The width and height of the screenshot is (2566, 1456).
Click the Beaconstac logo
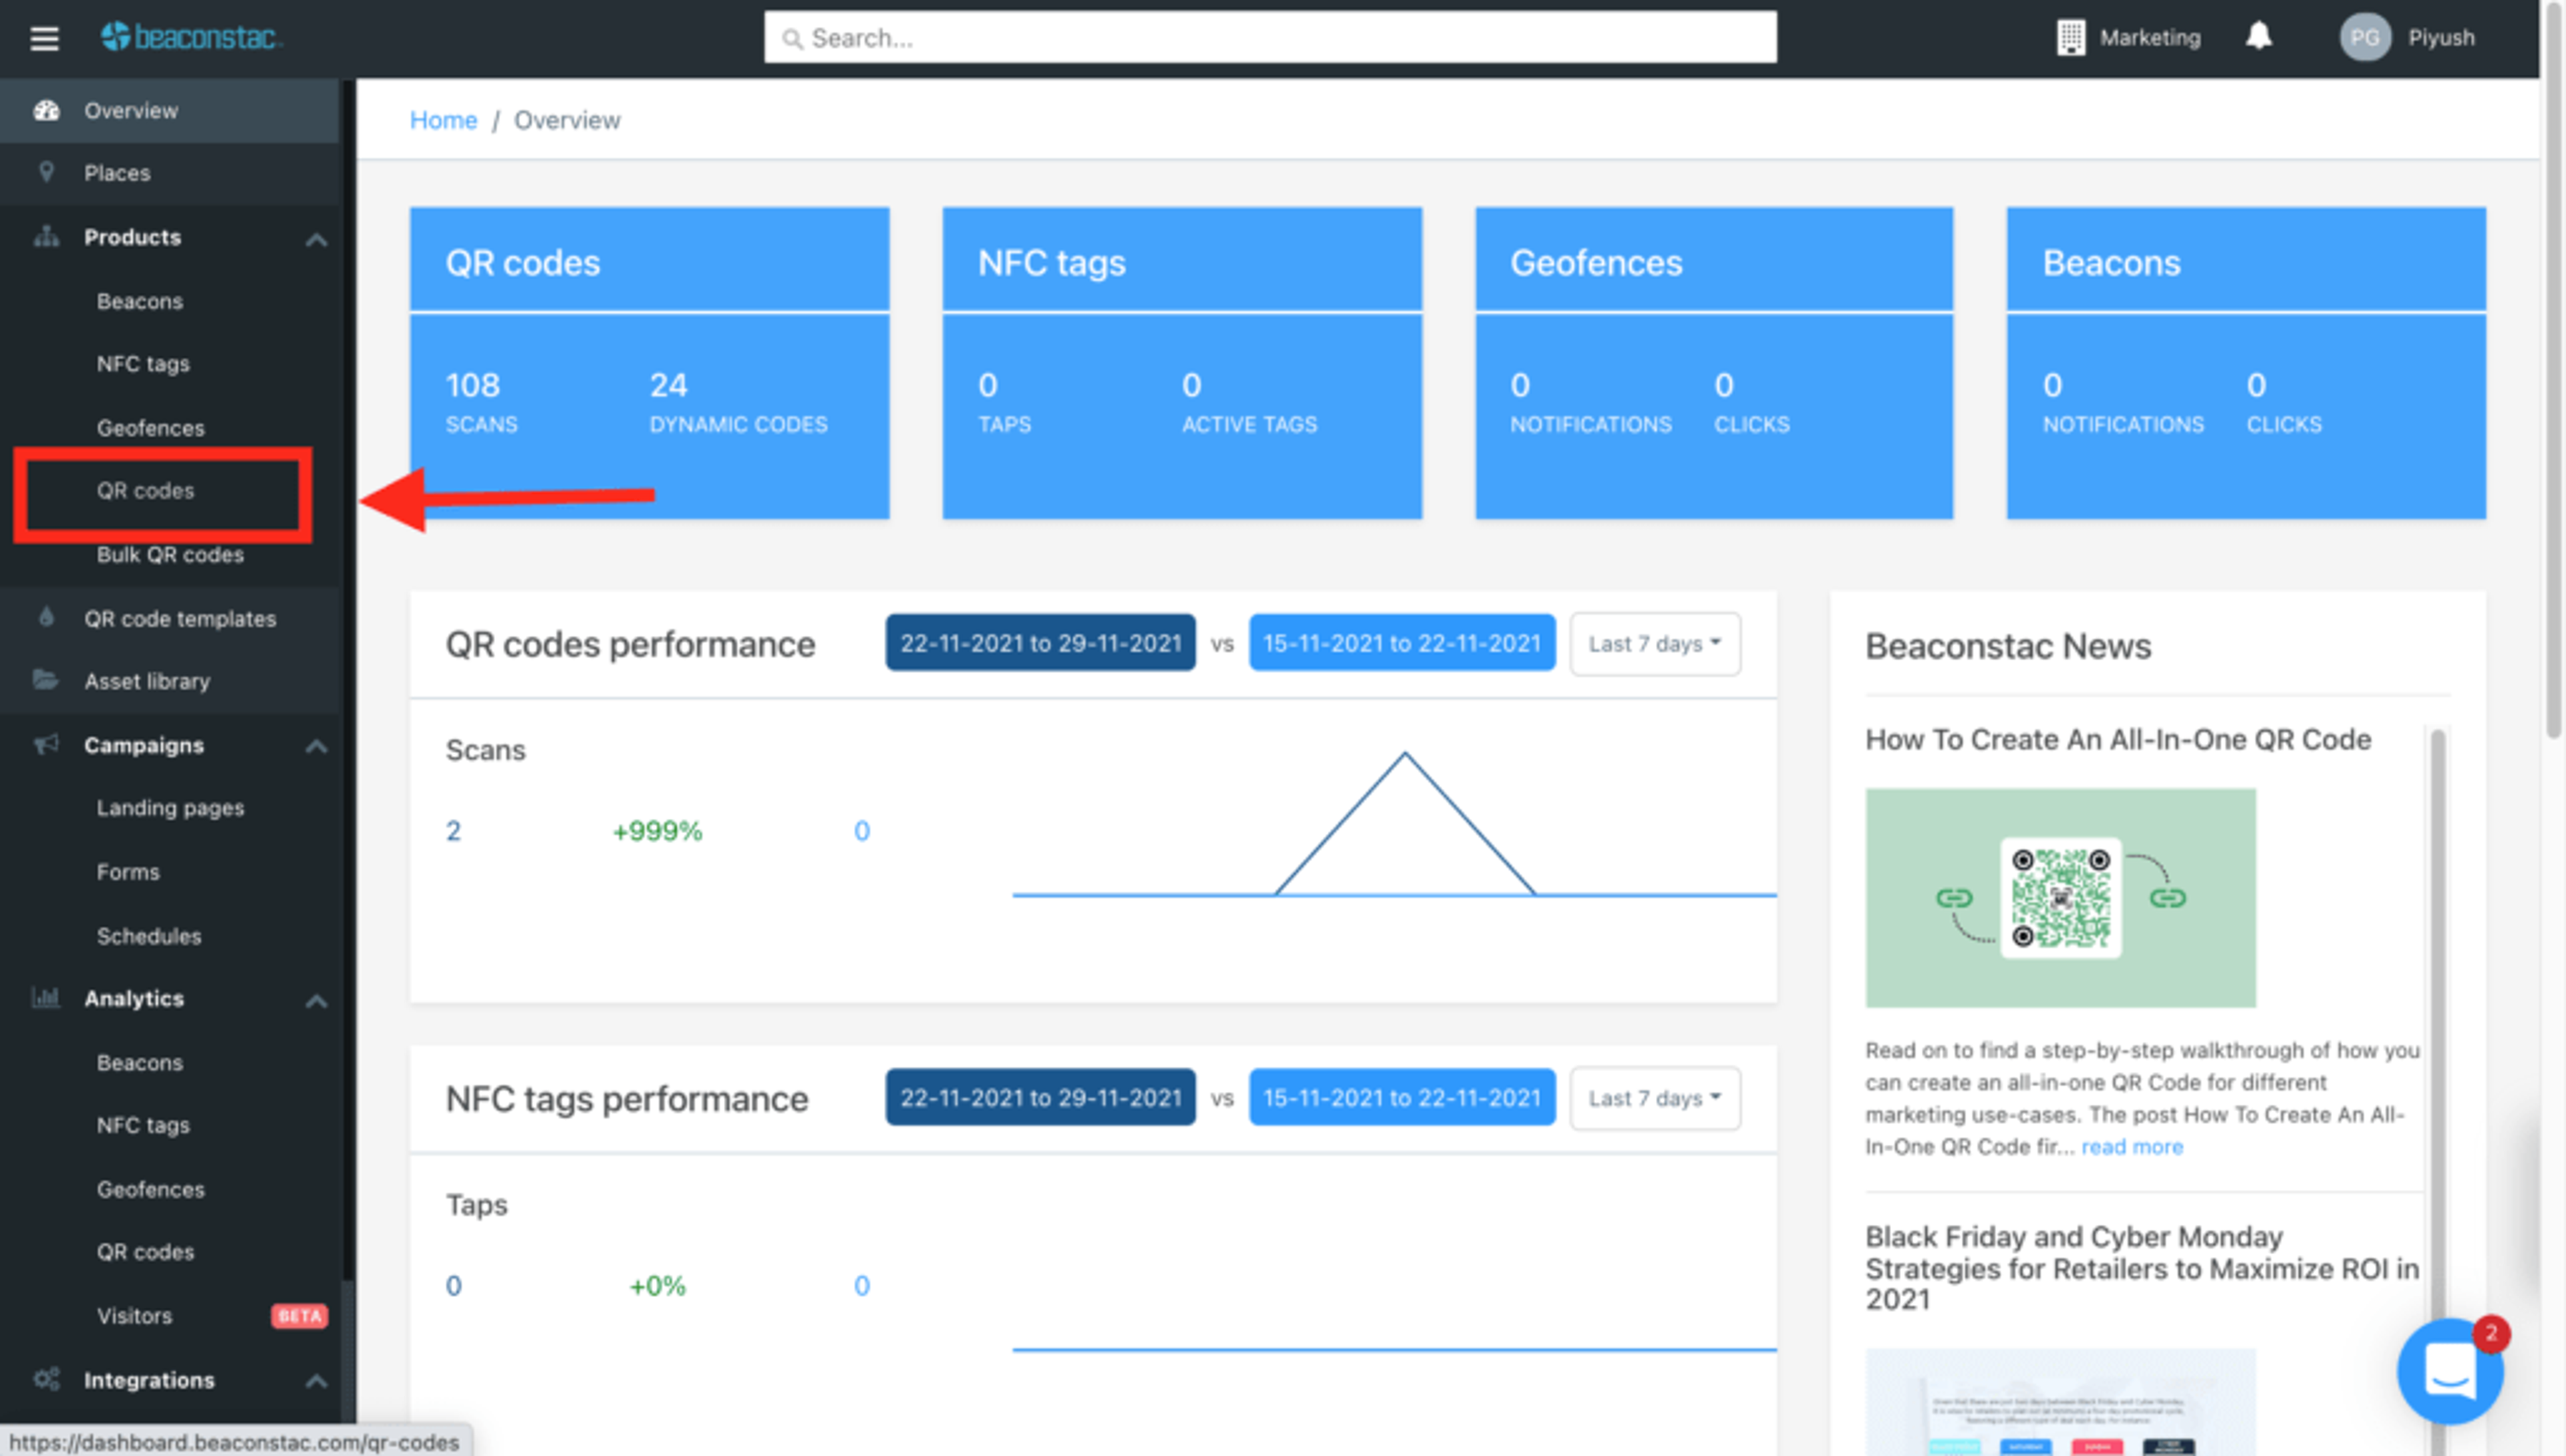pos(191,37)
